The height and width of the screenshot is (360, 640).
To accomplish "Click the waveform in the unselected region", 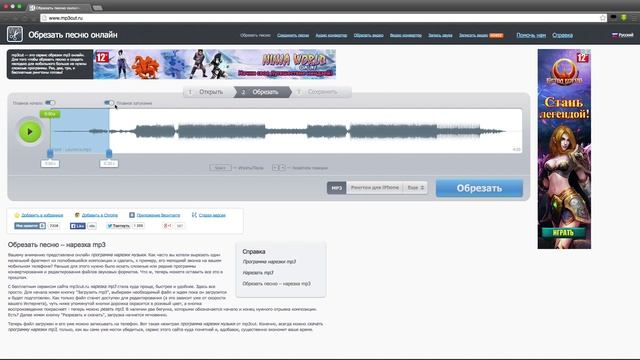I will [315, 131].
